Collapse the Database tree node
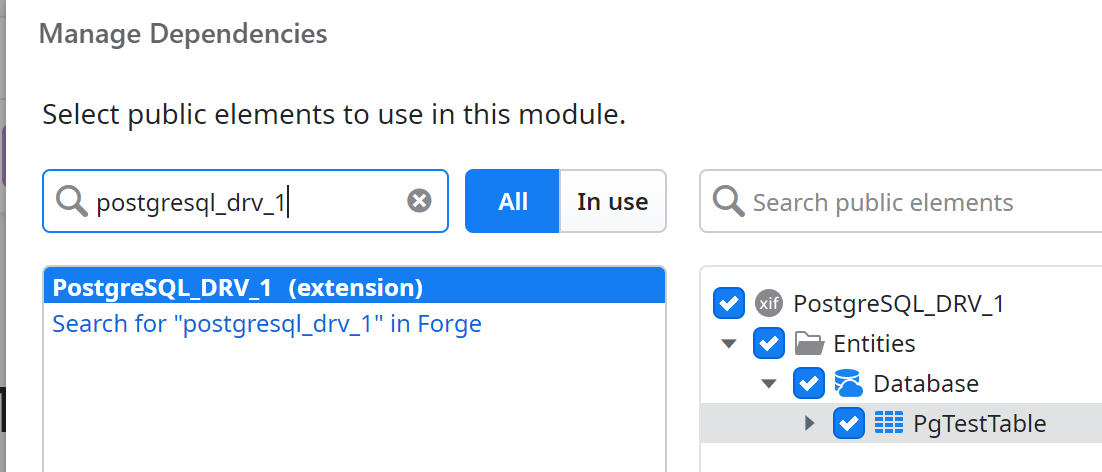The width and height of the screenshot is (1102, 472). pos(769,384)
